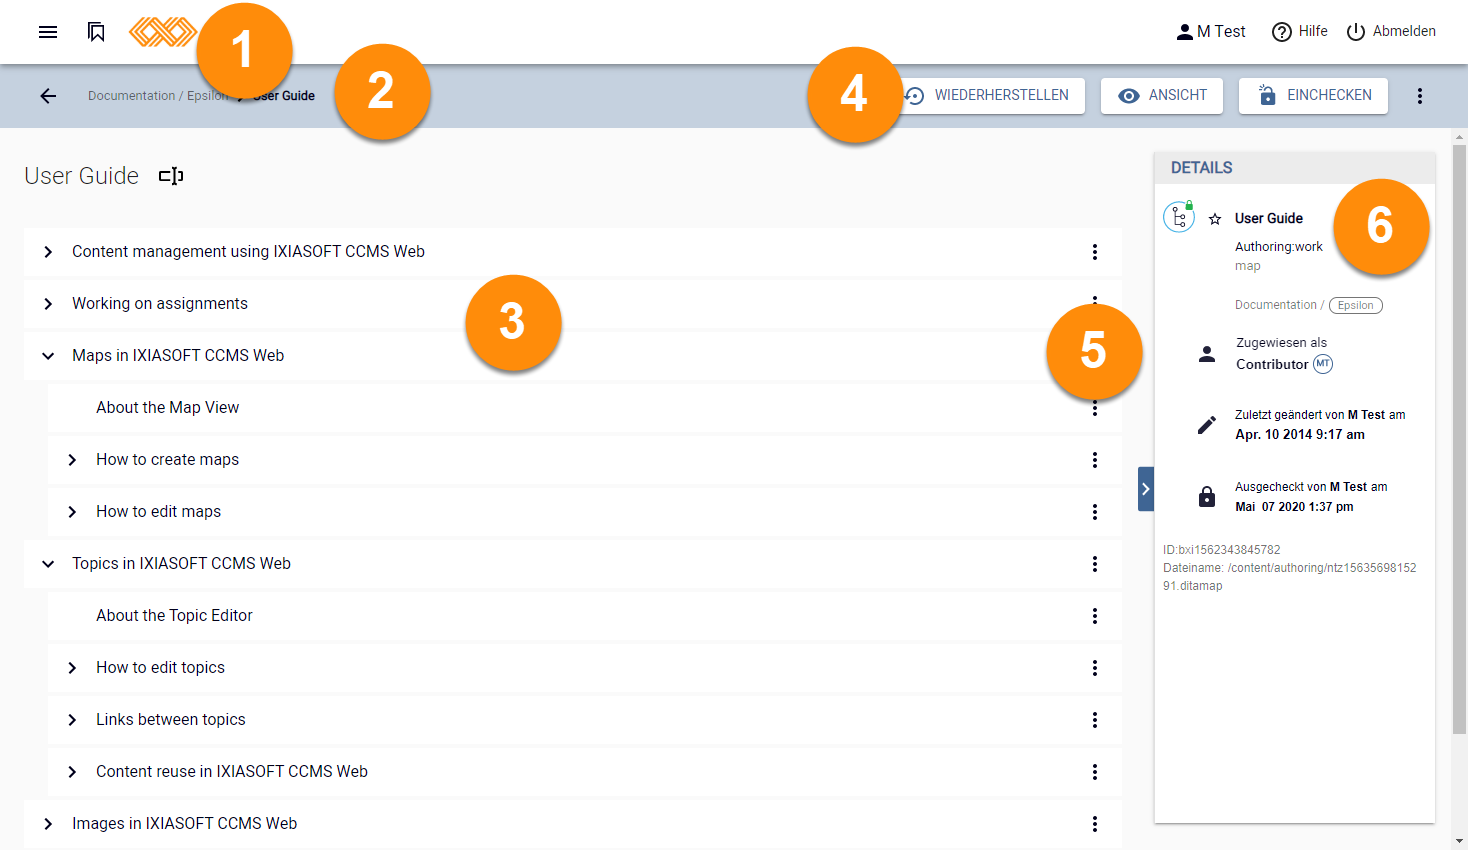
Task: Open options menu for Topics in IXIASOFT row
Action: pyautogui.click(x=1095, y=564)
